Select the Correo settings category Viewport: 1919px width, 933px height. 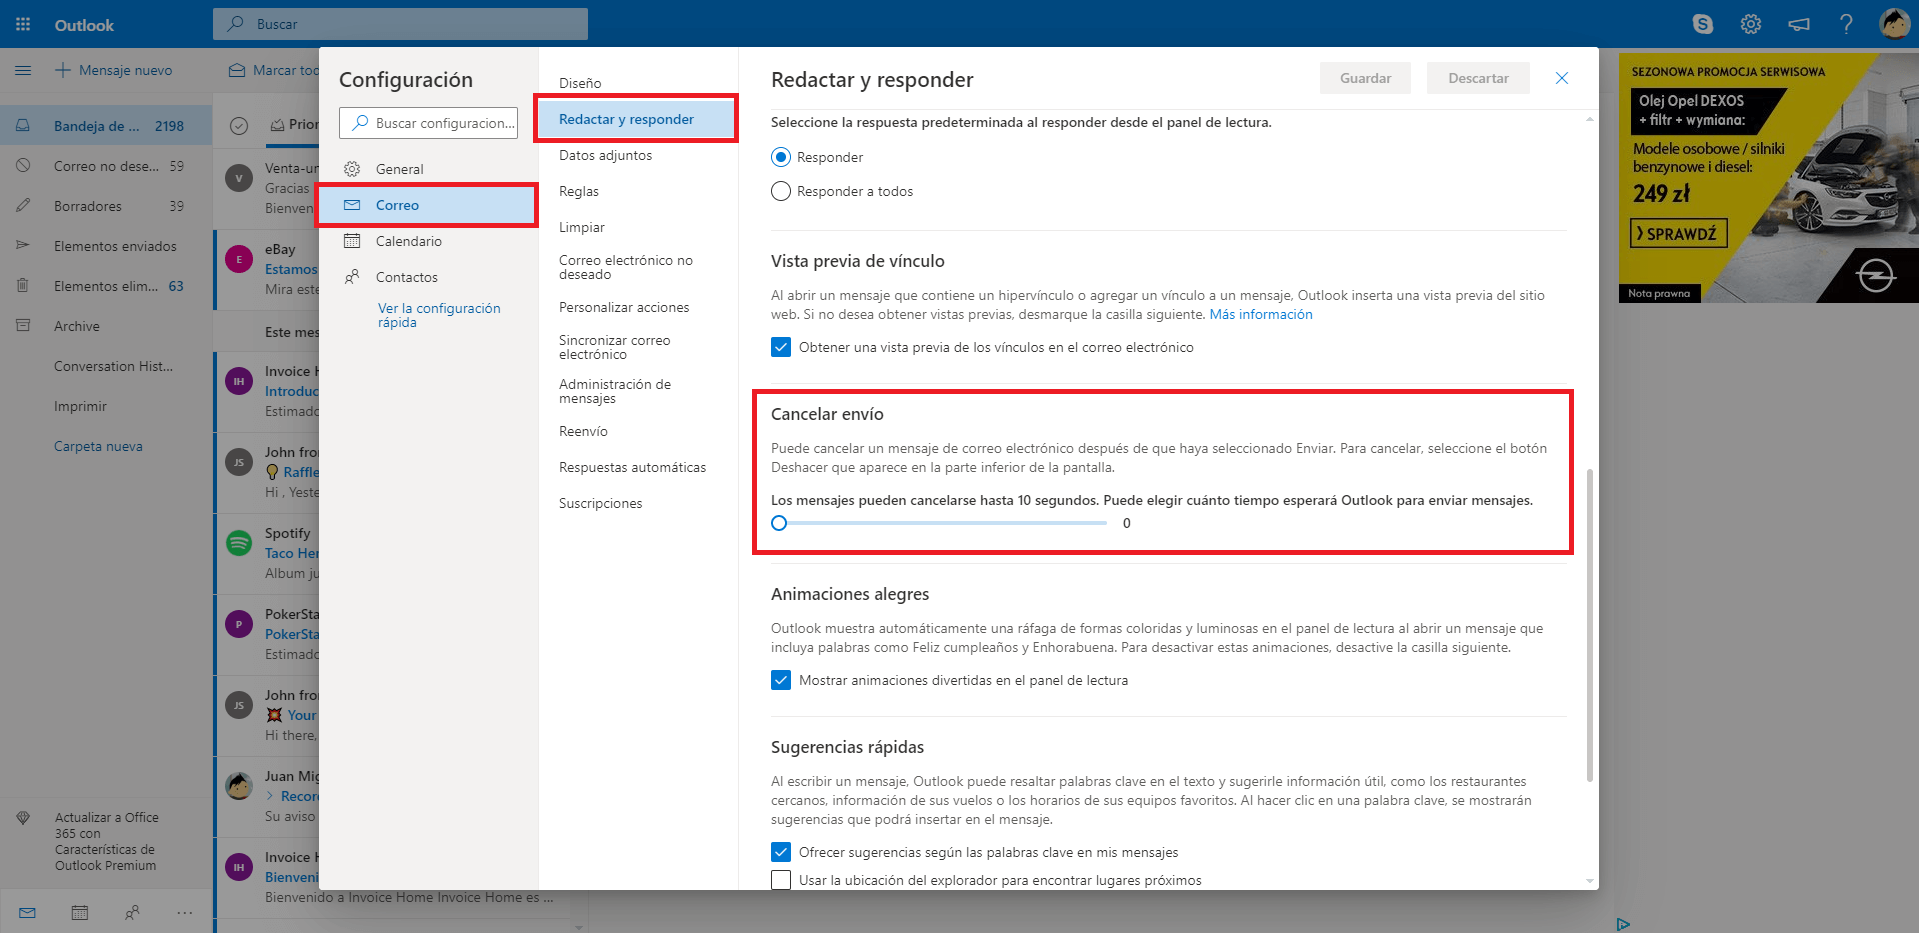click(x=428, y=205)
